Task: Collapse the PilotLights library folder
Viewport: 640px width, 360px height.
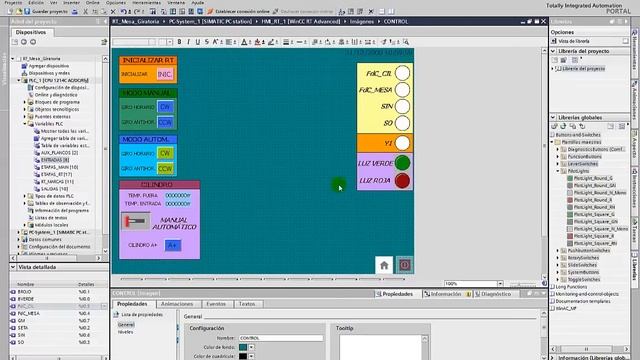Action: (x=558, y=171)
